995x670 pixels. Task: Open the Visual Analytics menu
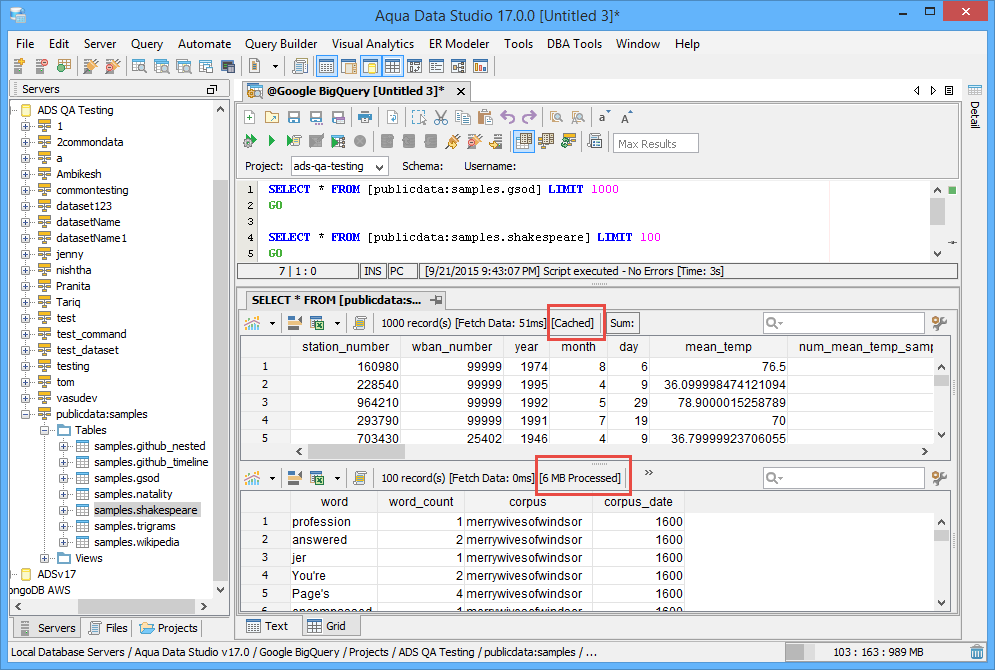[x=372, y=44]
